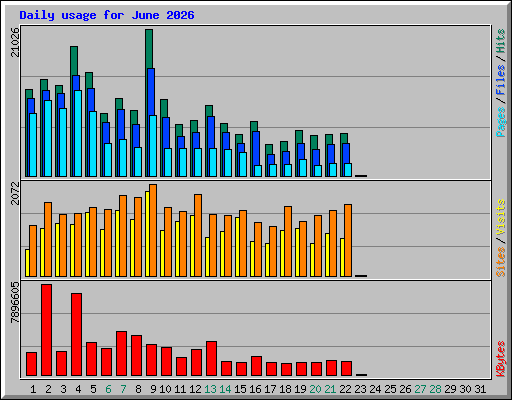
Task: Click day label 31 on the axis
Action: (480, 389)
